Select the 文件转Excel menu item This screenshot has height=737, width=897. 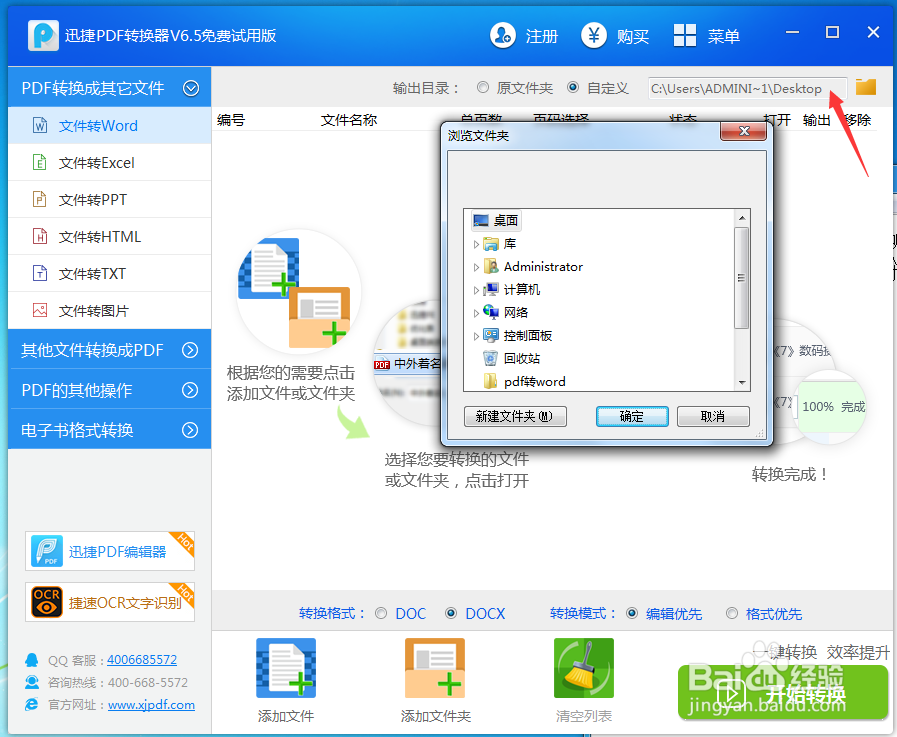click(x=109, y=163)
